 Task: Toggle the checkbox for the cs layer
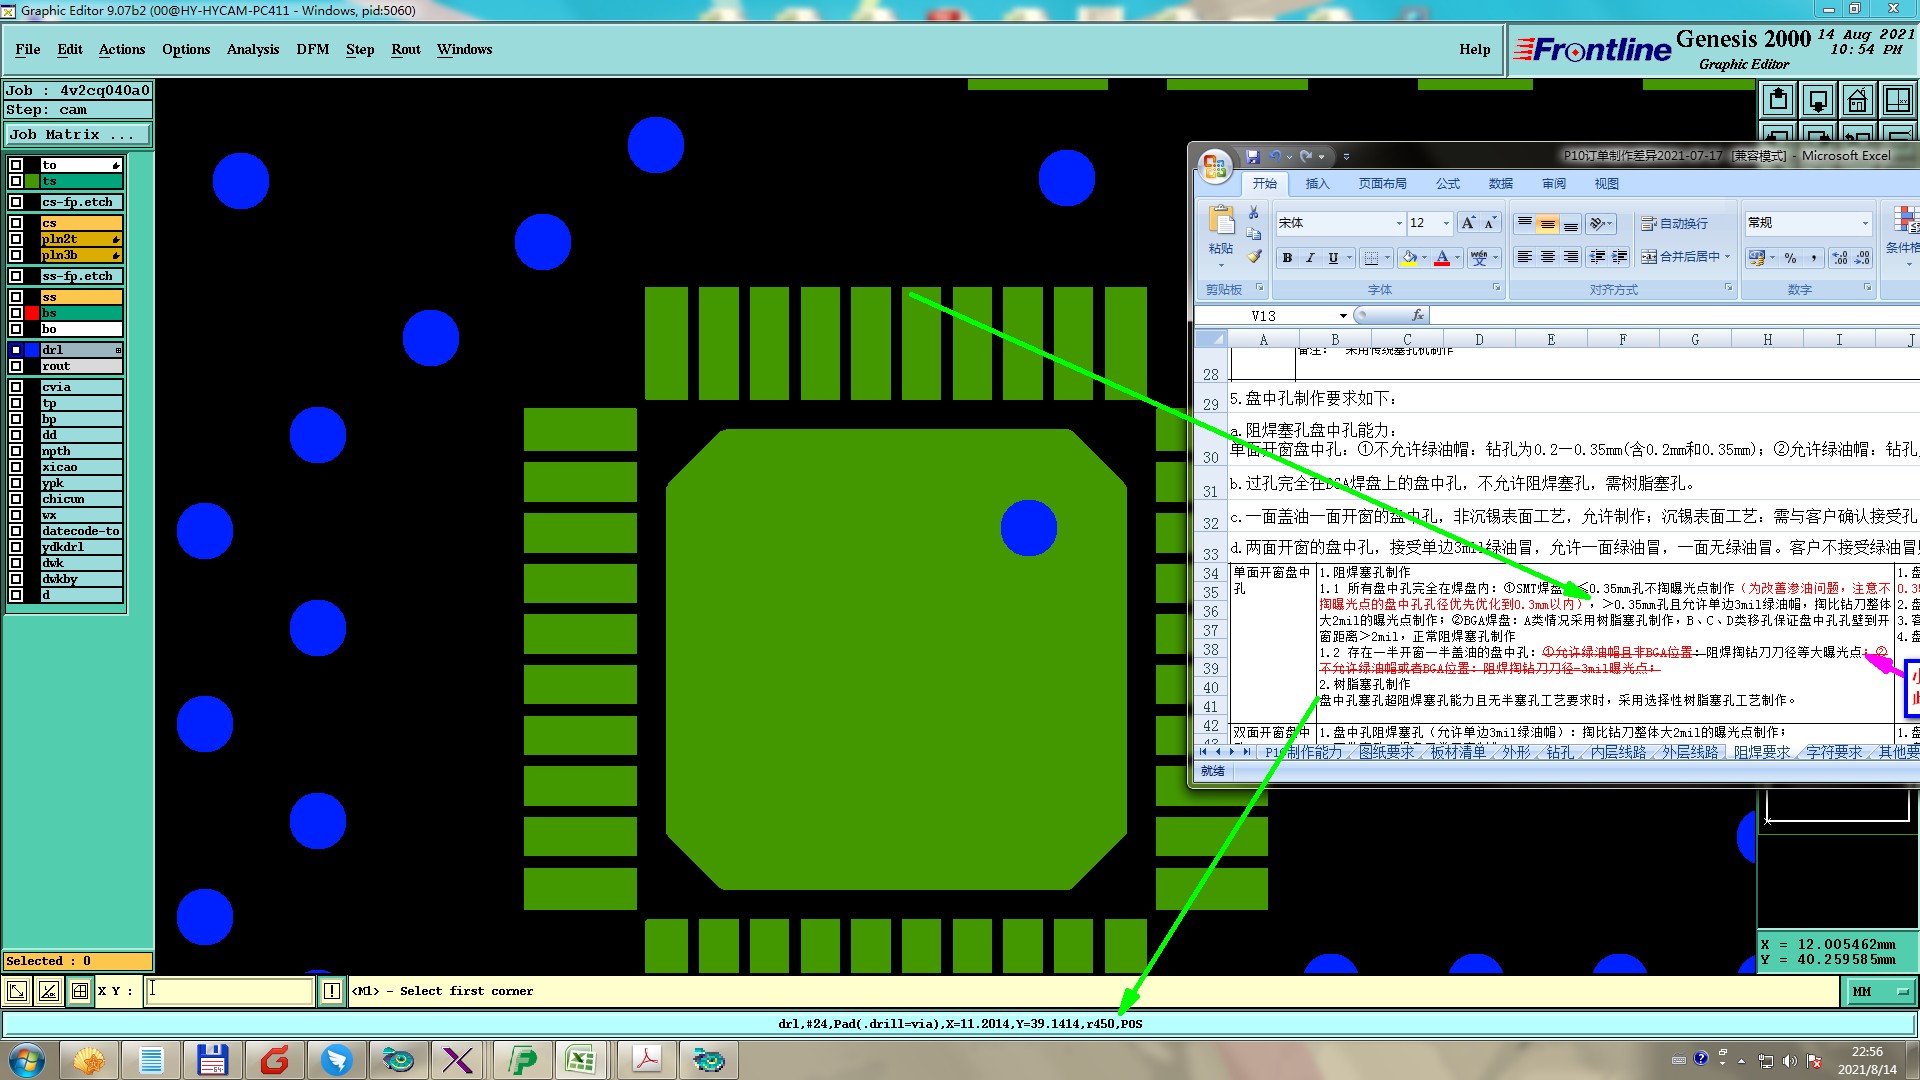(16, 223)
